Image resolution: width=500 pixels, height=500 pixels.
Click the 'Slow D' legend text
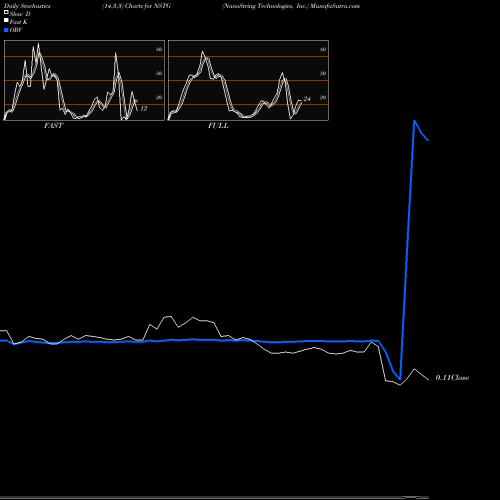coord(20,14)
